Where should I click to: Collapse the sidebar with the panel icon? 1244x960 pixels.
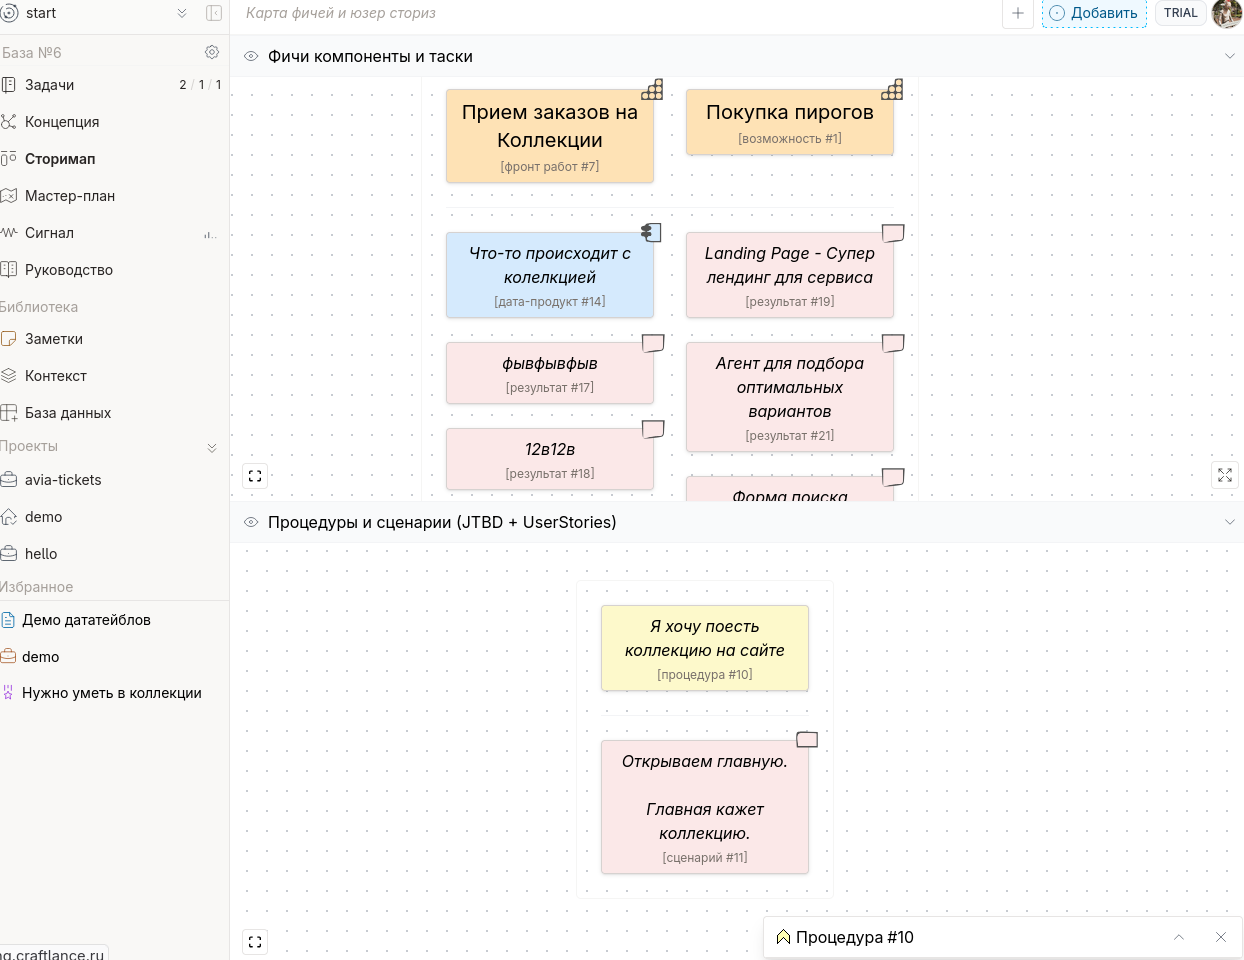[x=213, y=13]
